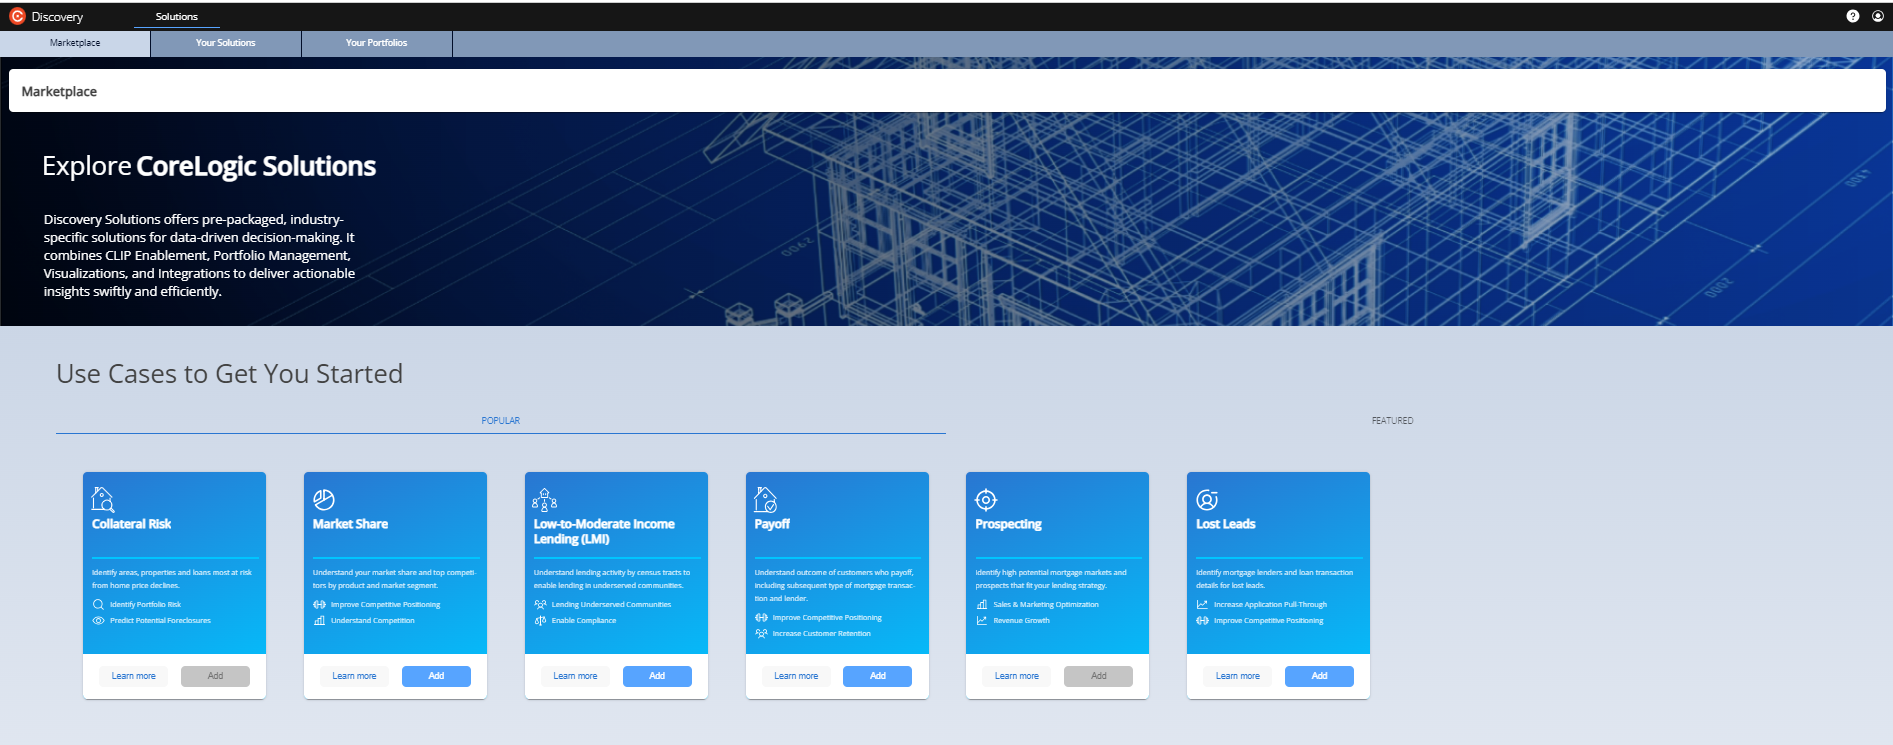Click the Sales & Marketing Optimization icon
The width and height of the screenshot is (1893, 745).
982,604
